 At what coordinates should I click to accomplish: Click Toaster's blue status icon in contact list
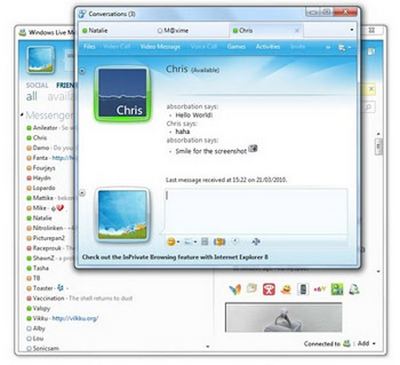pyautogui.click(x=60, y=288)
